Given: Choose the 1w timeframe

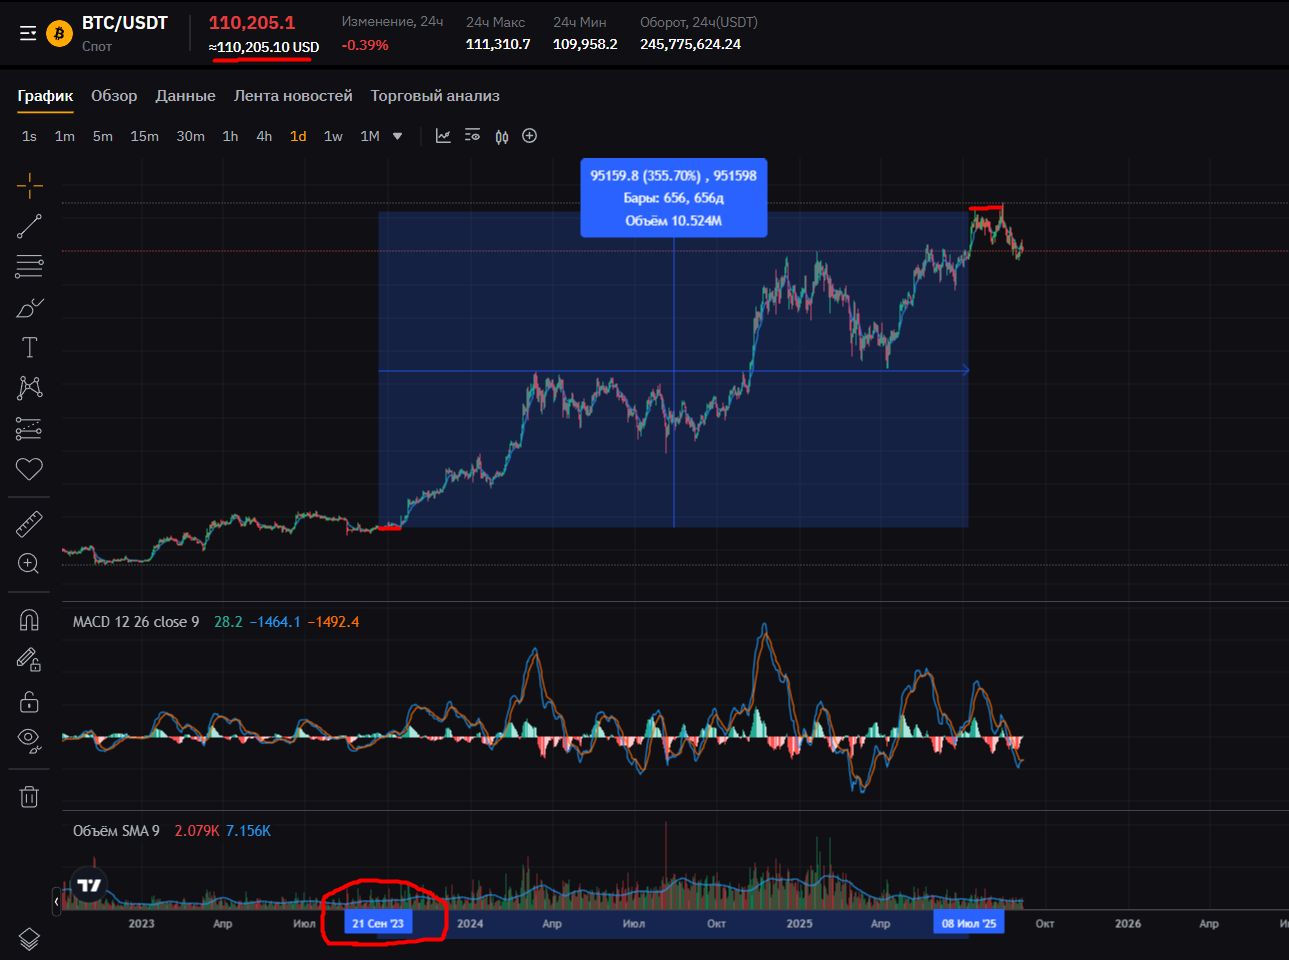Looking at the screenshot, I should tap(333, 136).
